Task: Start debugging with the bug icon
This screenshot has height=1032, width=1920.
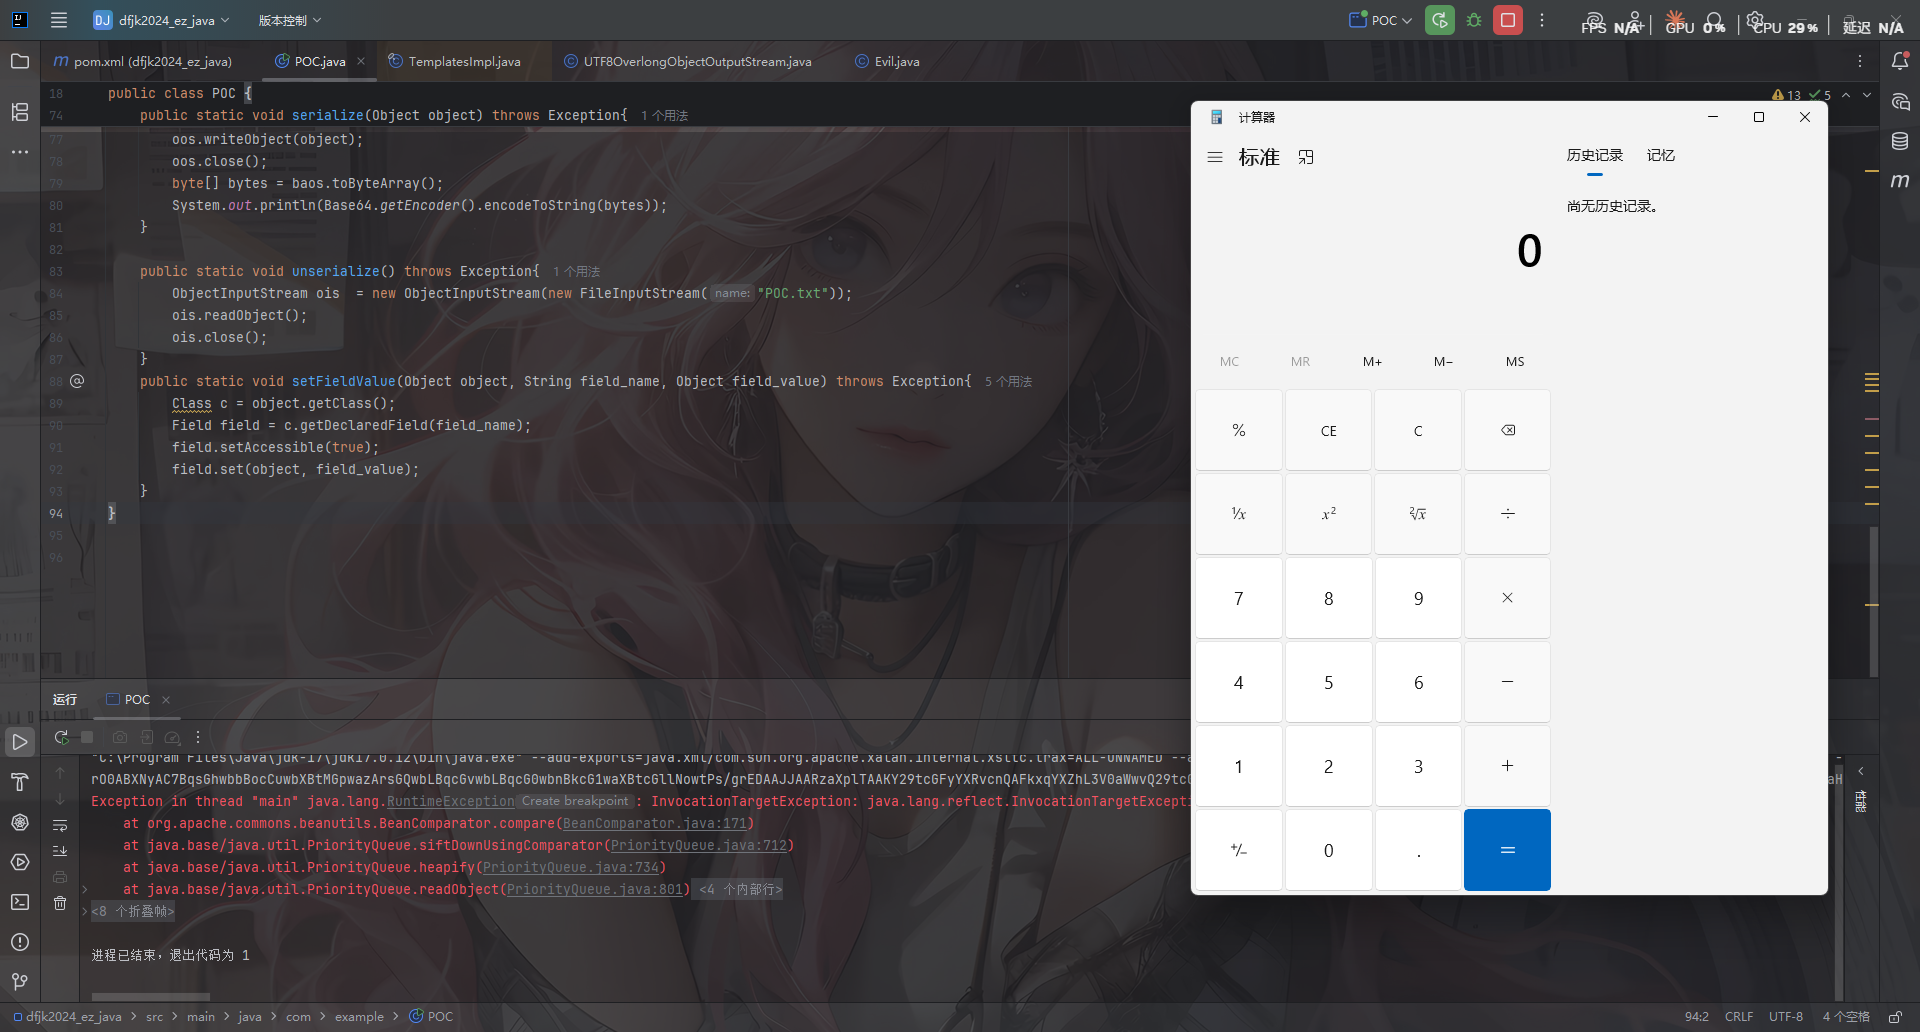Action: click(x=1474, y=20)
